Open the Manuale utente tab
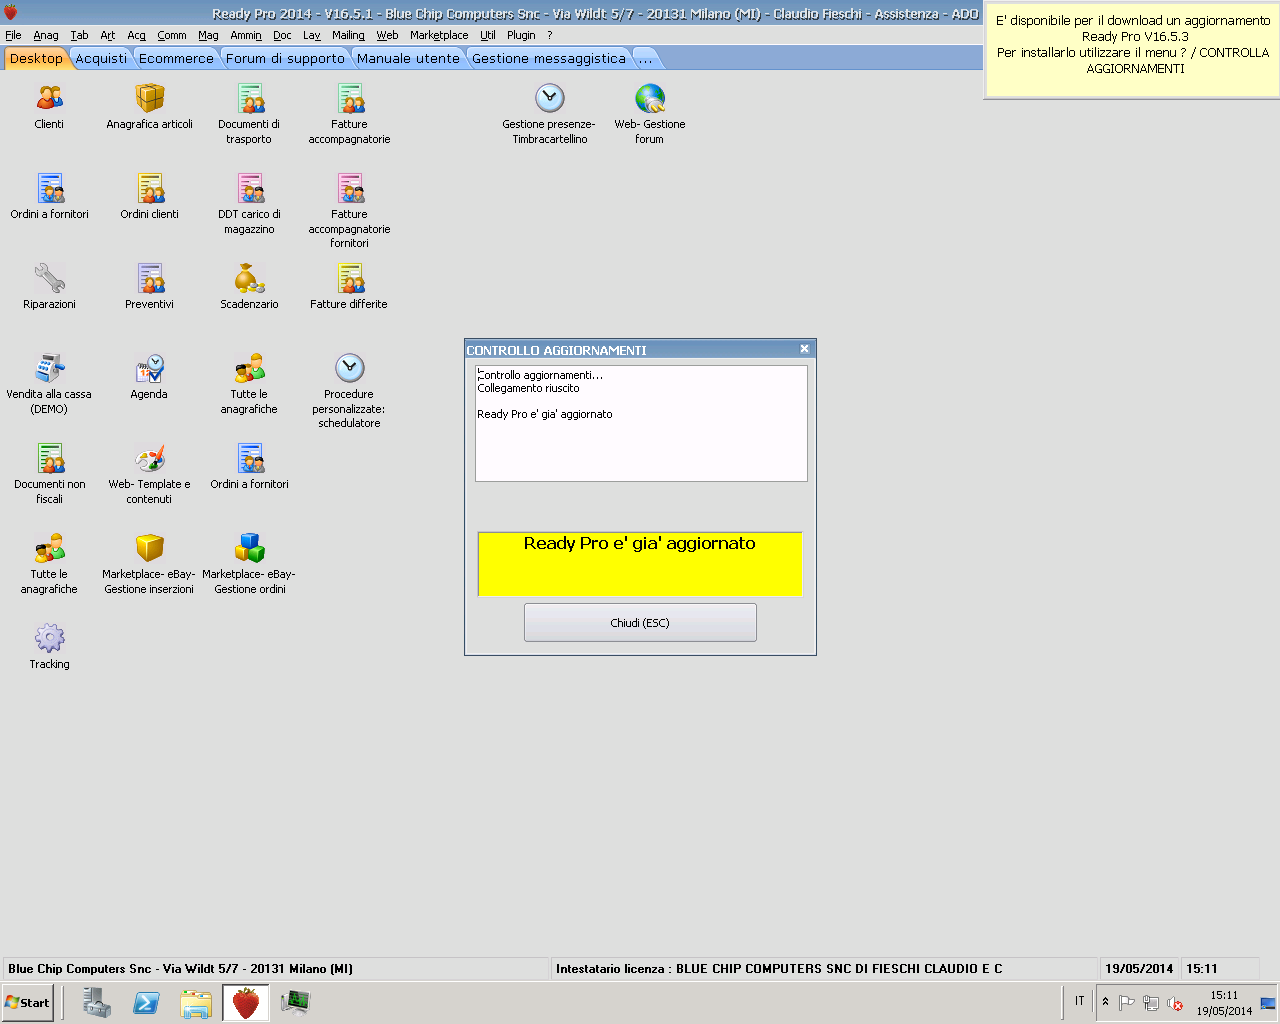Screen dimensions: 1280x1024 coord(409,58)
